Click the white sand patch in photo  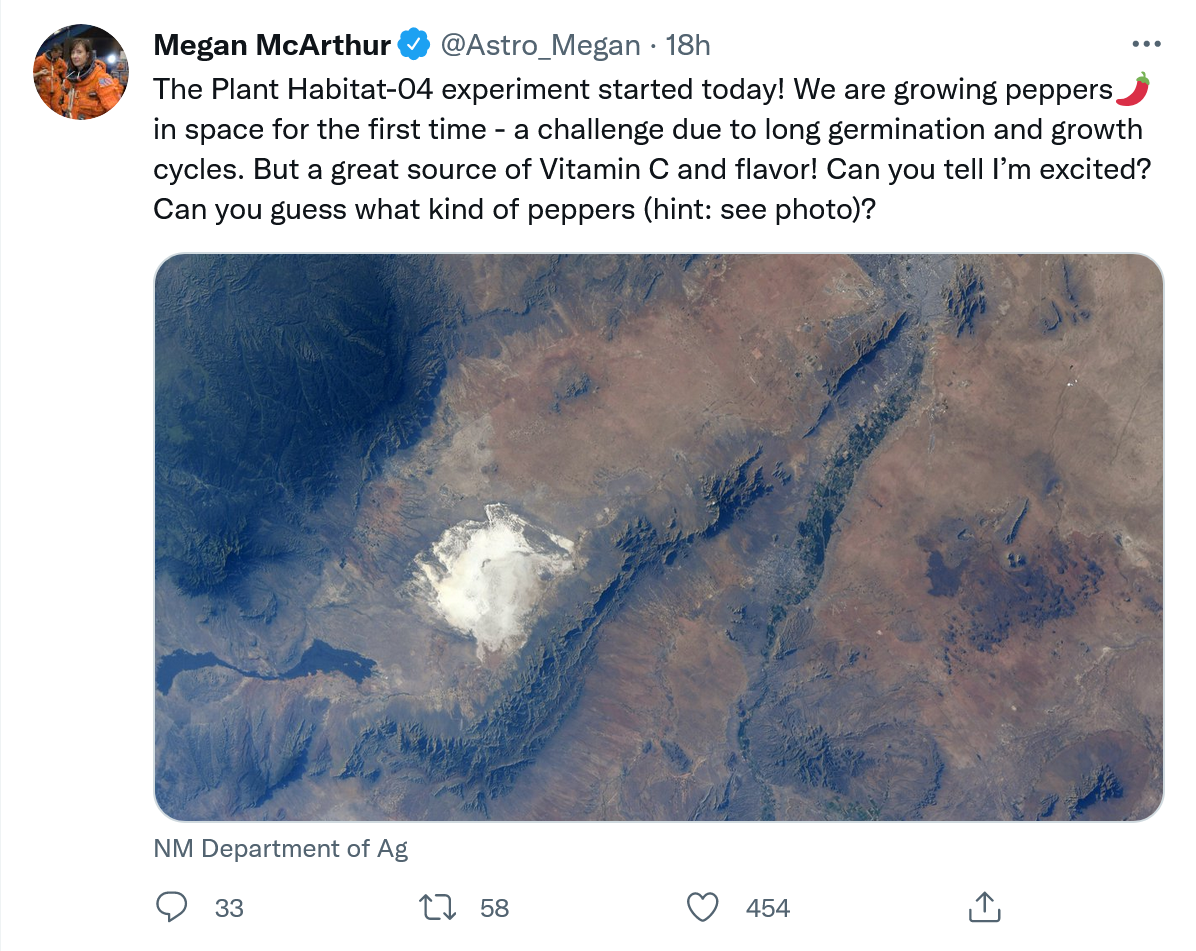(497, 575)
